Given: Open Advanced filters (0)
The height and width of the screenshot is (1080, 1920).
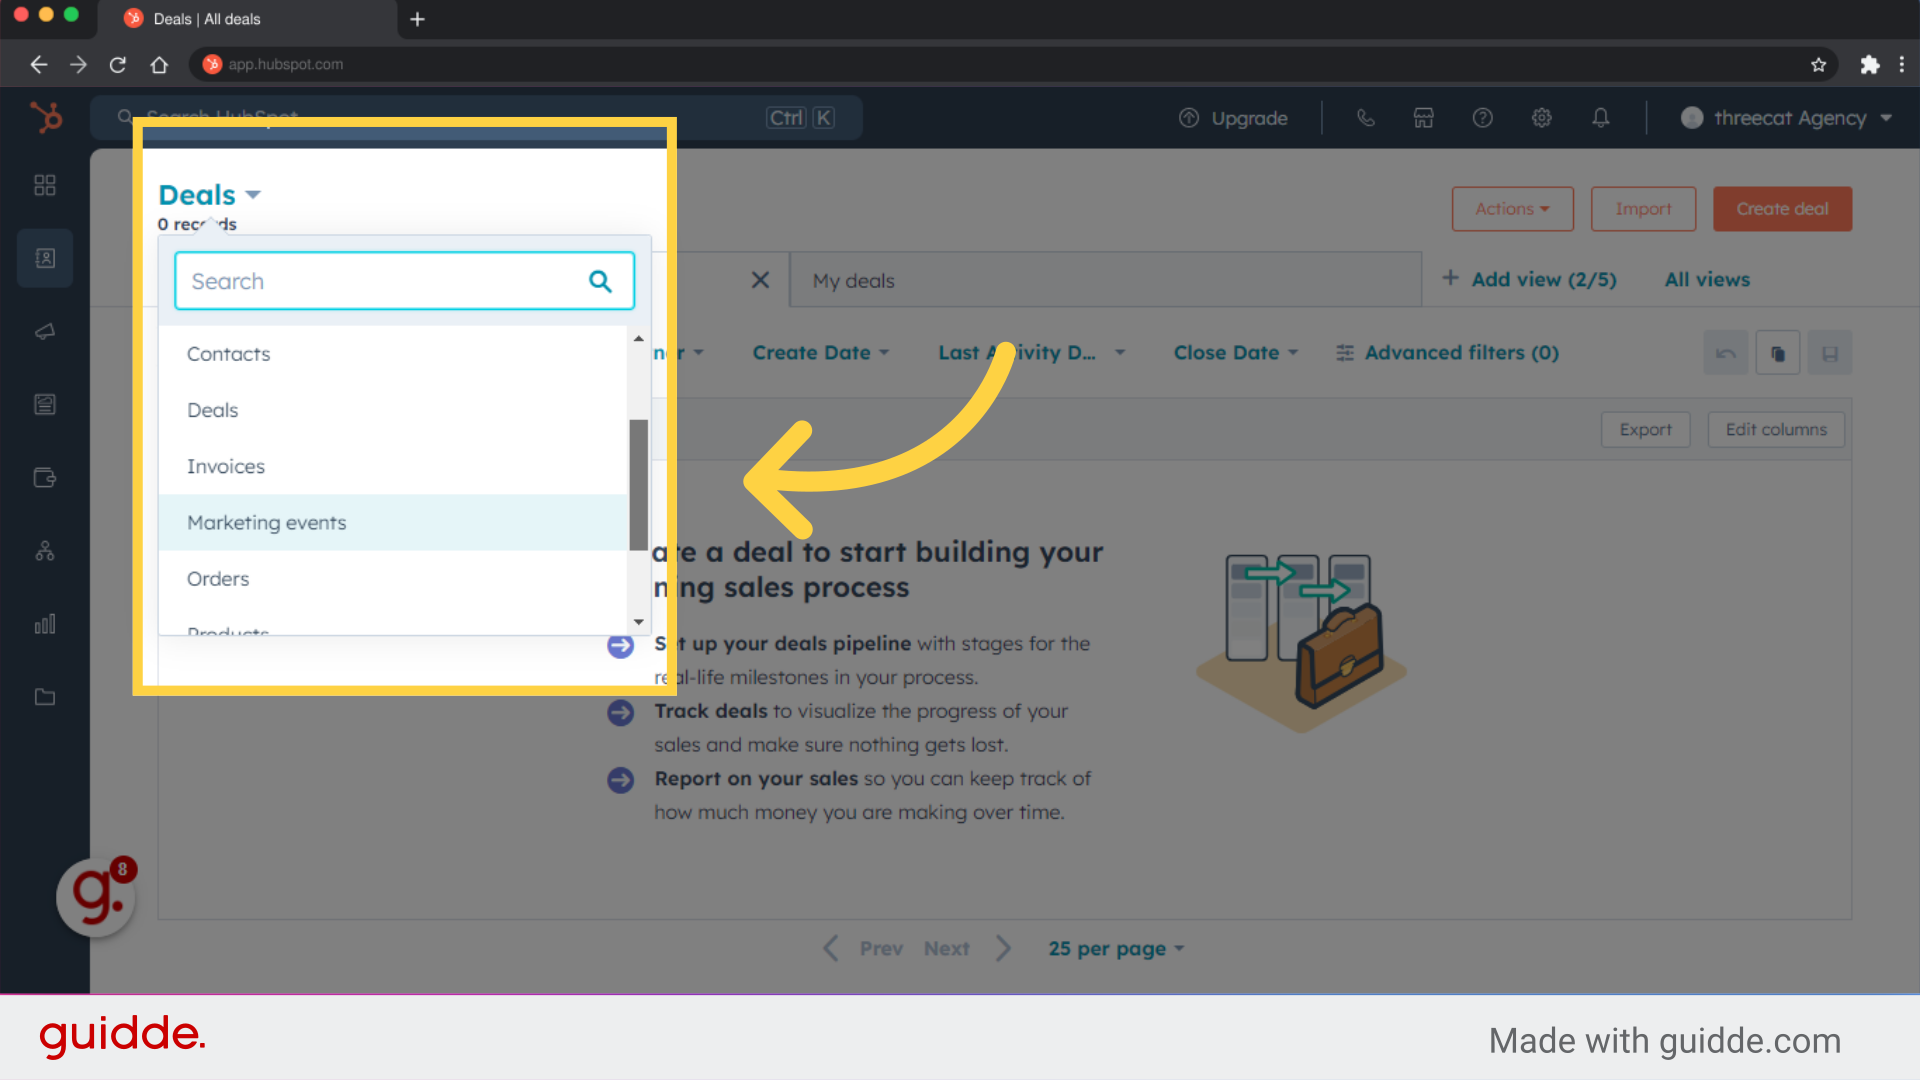Looking at the screenshot, I should click(1447, 353).
